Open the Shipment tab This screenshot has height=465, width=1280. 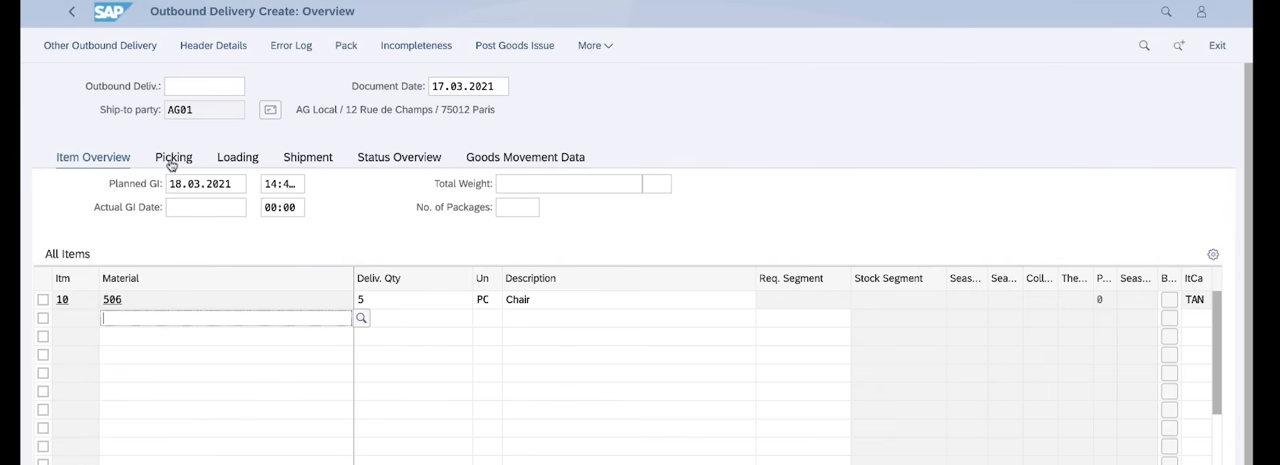pos(308,157)
